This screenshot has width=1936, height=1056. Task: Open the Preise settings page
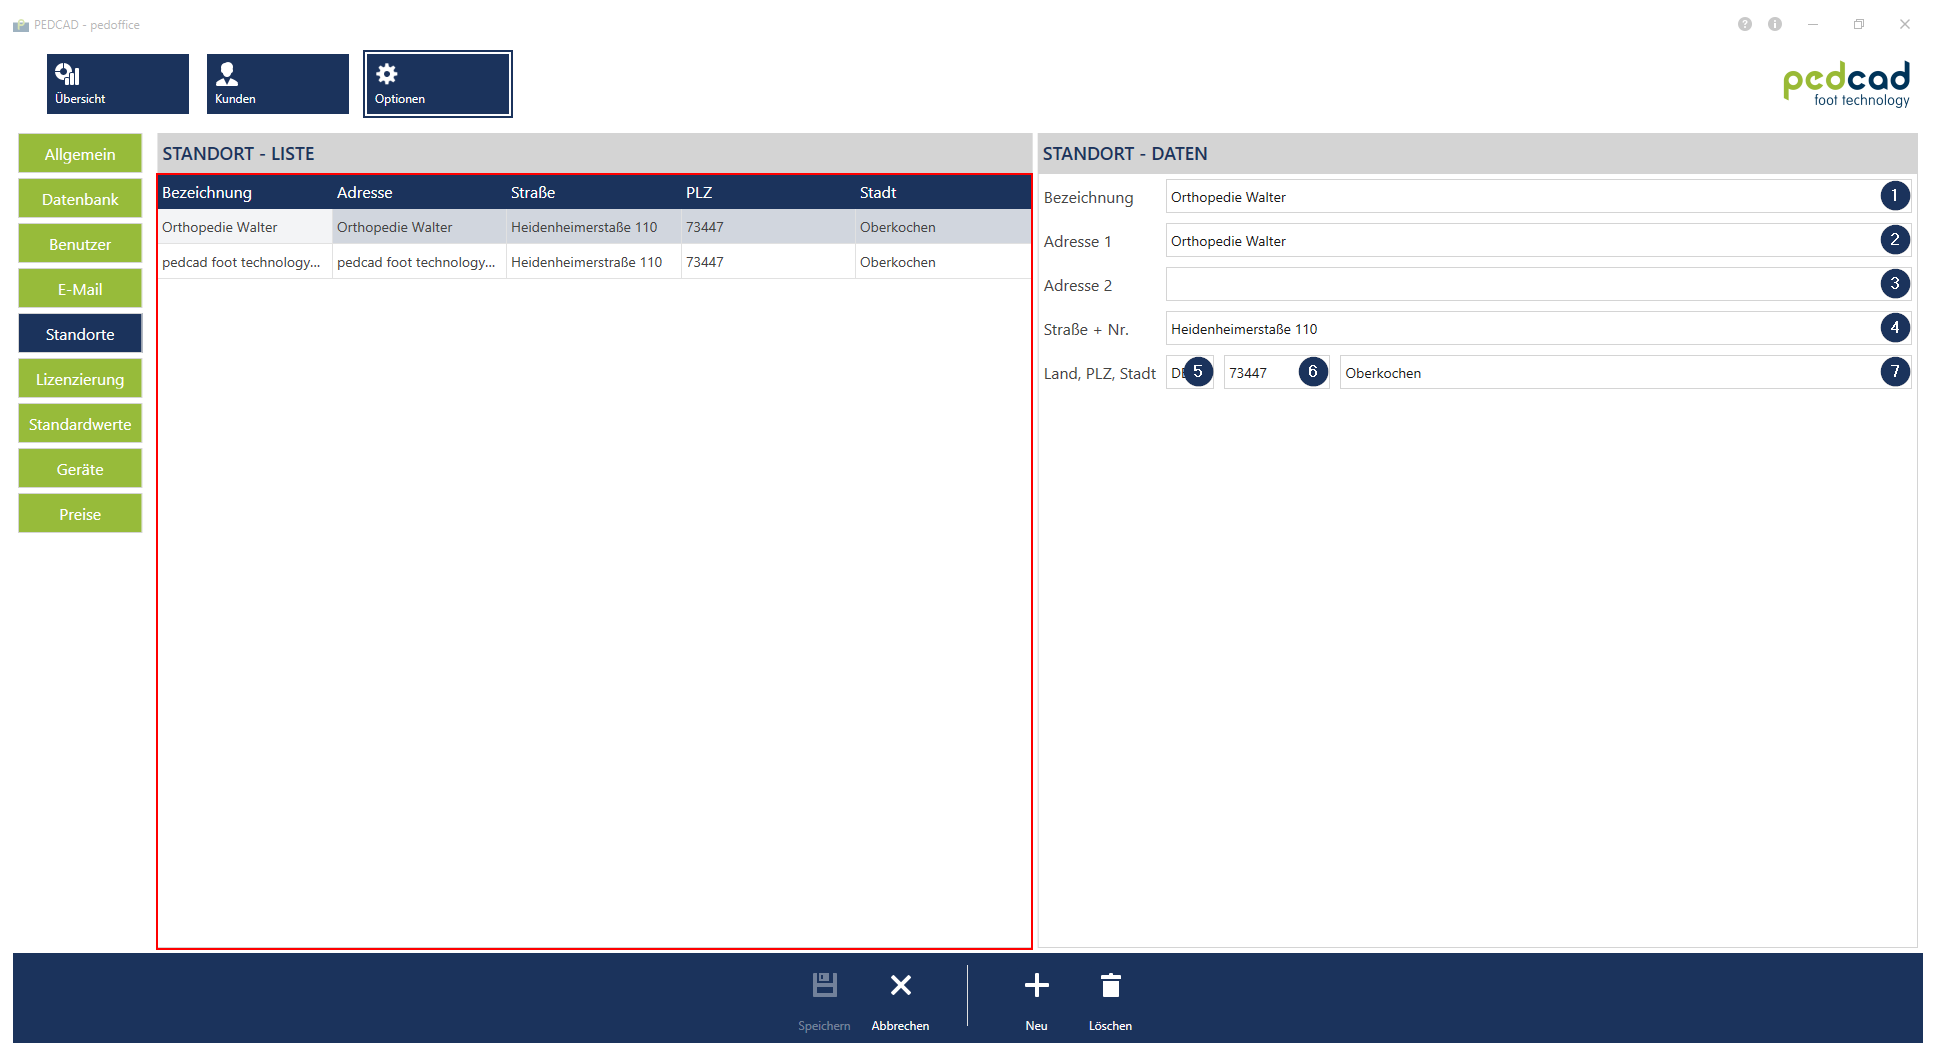80,514
